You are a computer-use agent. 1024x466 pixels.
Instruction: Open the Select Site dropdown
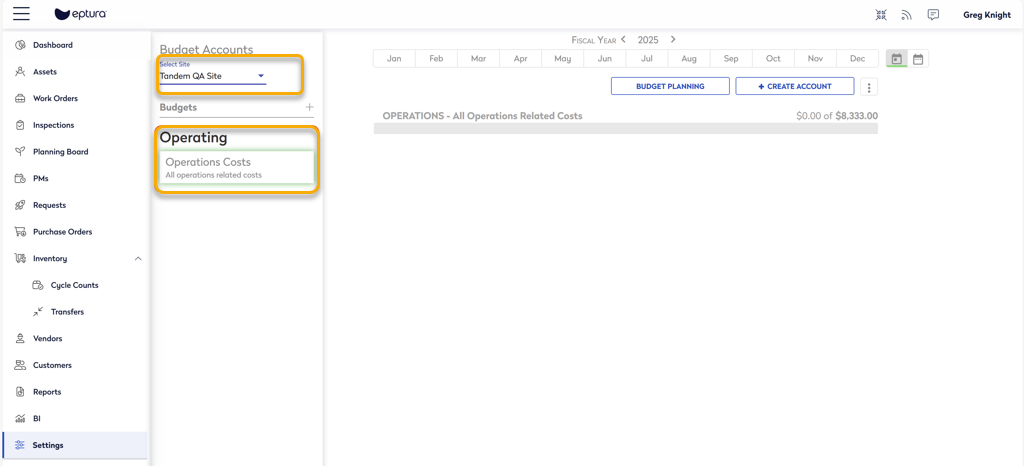pyautogui.click(x=213, y=76)
